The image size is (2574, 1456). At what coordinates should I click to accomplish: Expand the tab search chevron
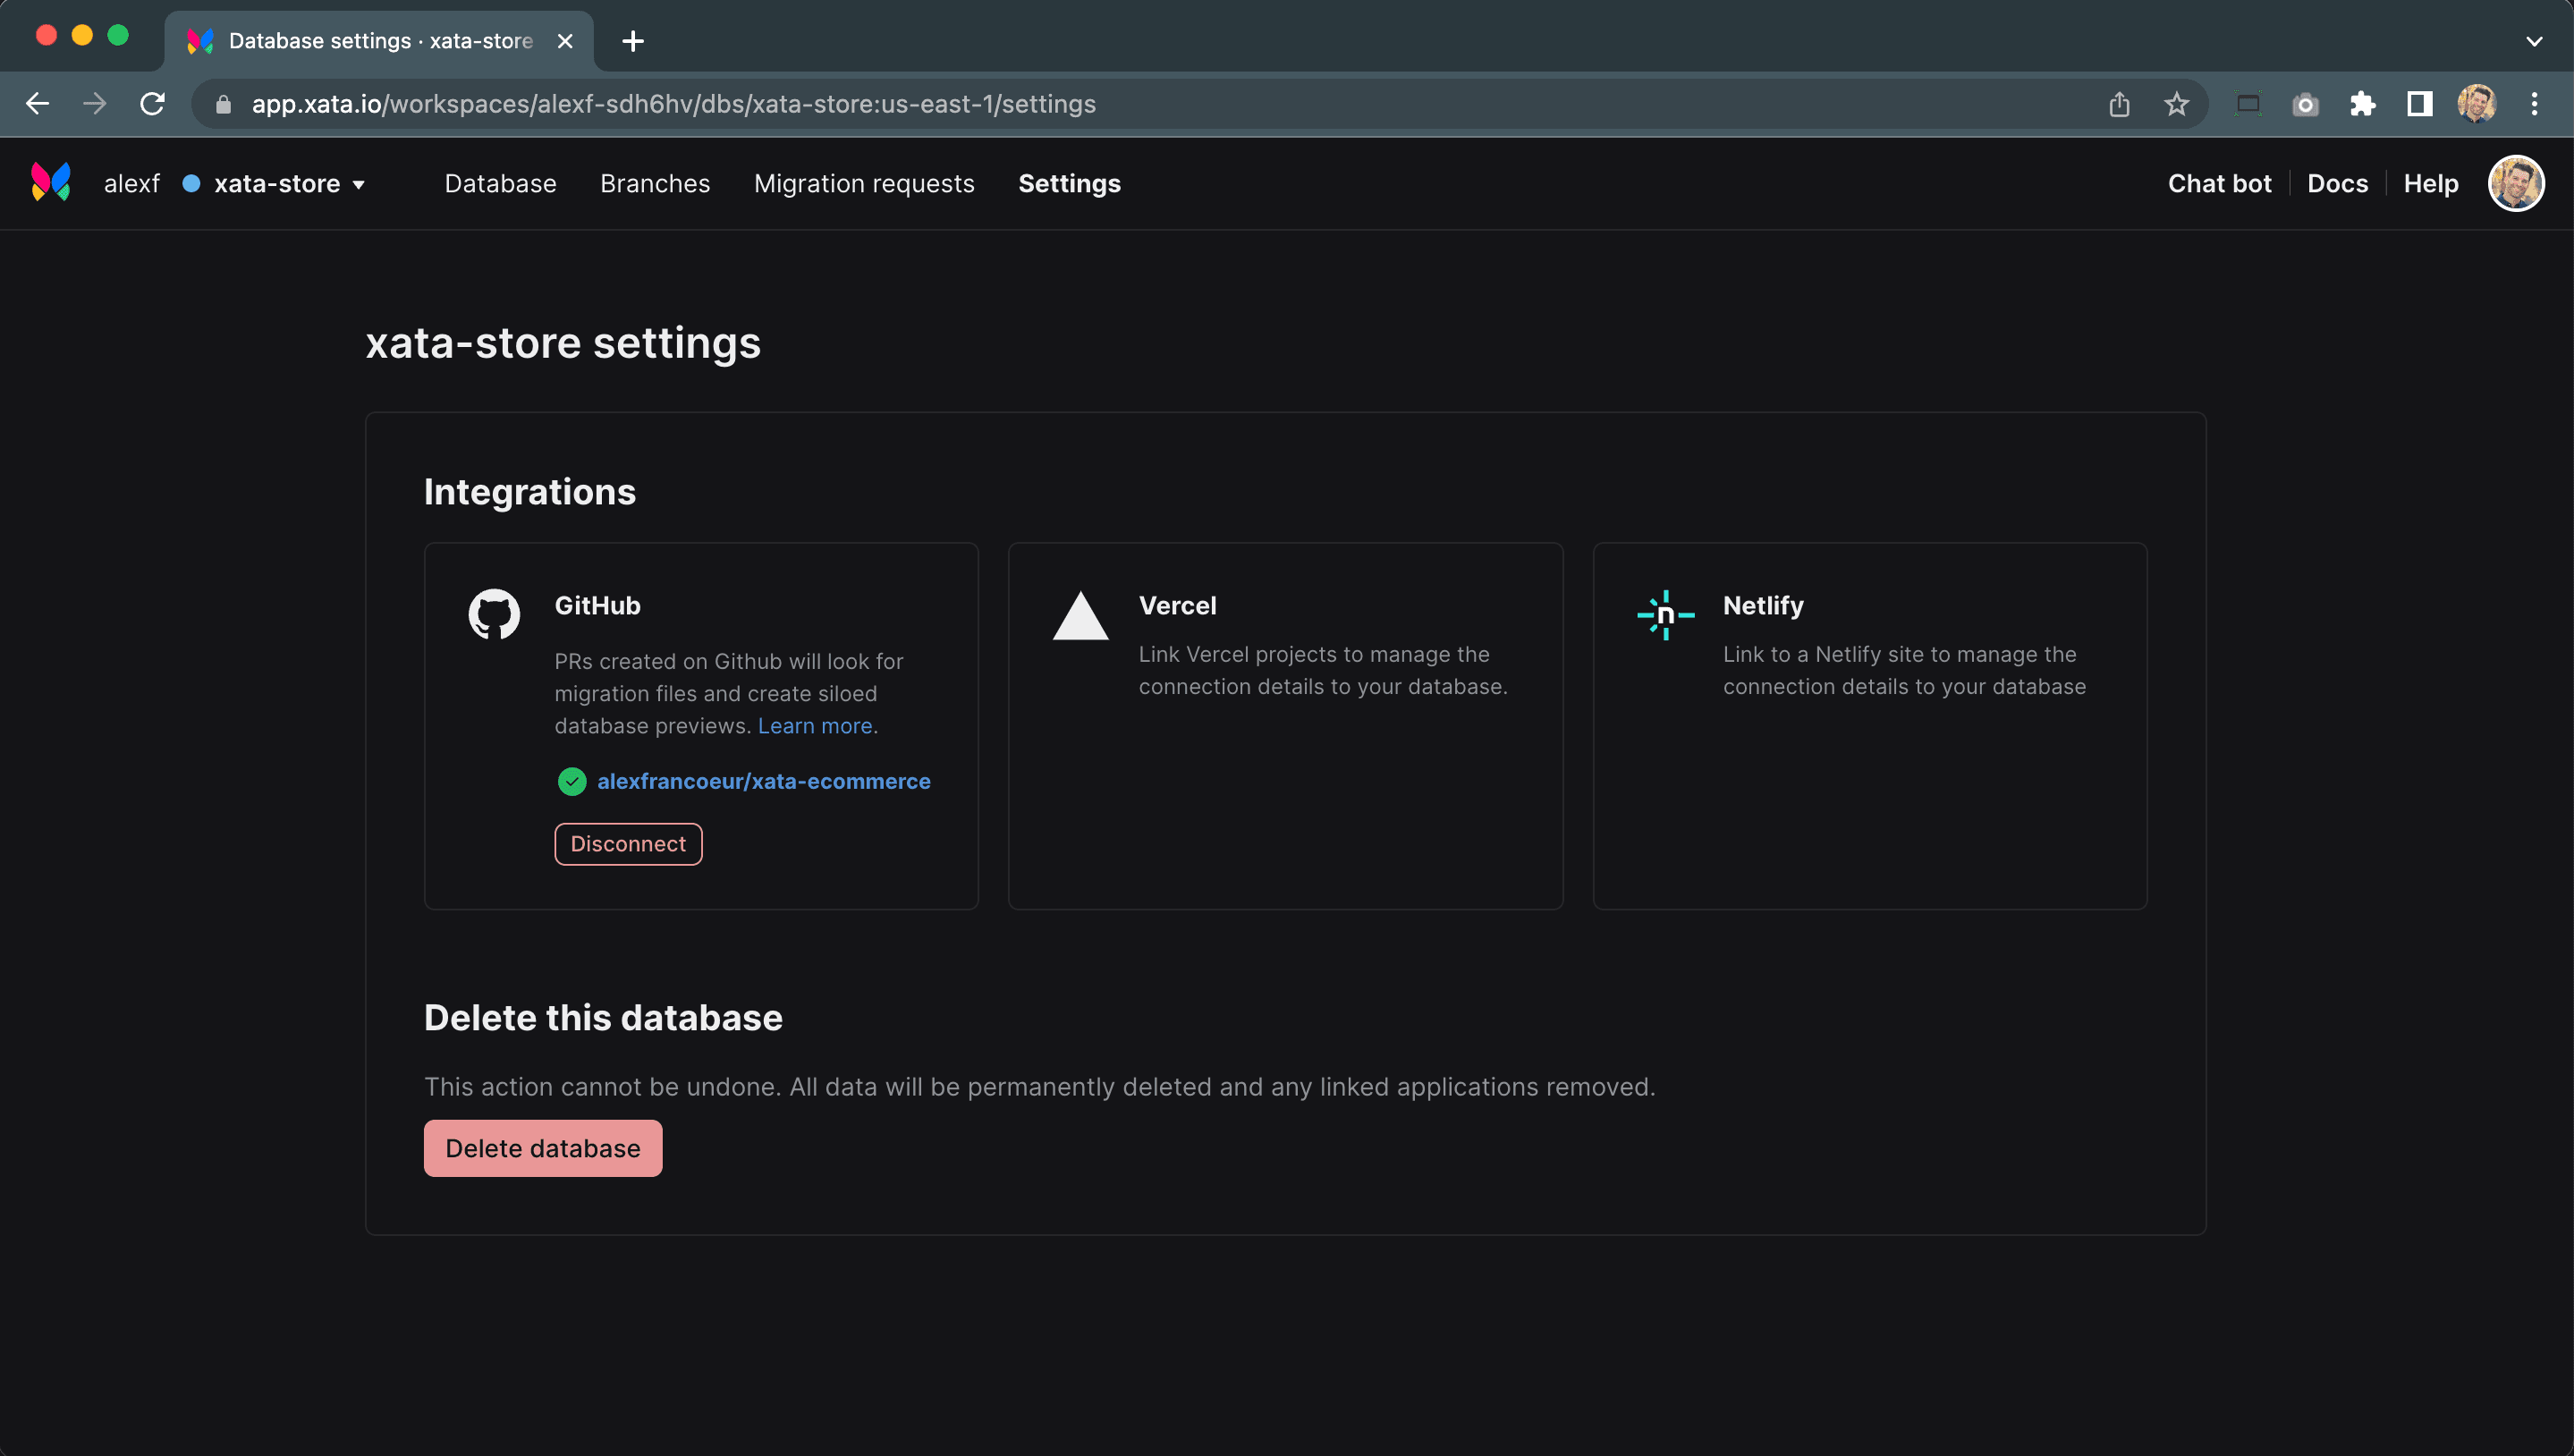click(2534, 41)
